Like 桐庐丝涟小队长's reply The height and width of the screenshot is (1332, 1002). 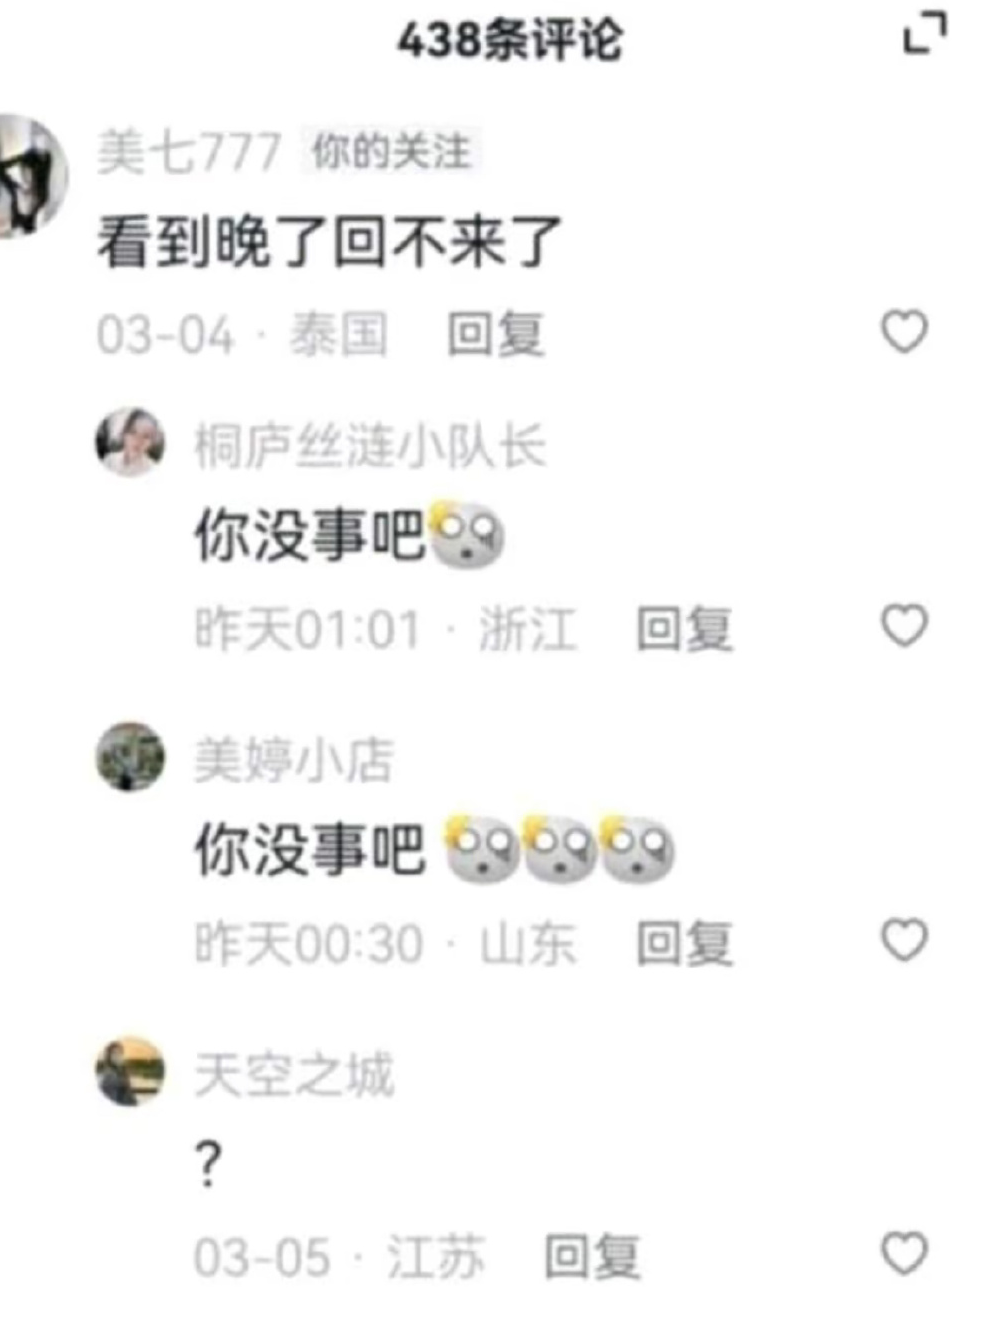click(x=905, y=626)
